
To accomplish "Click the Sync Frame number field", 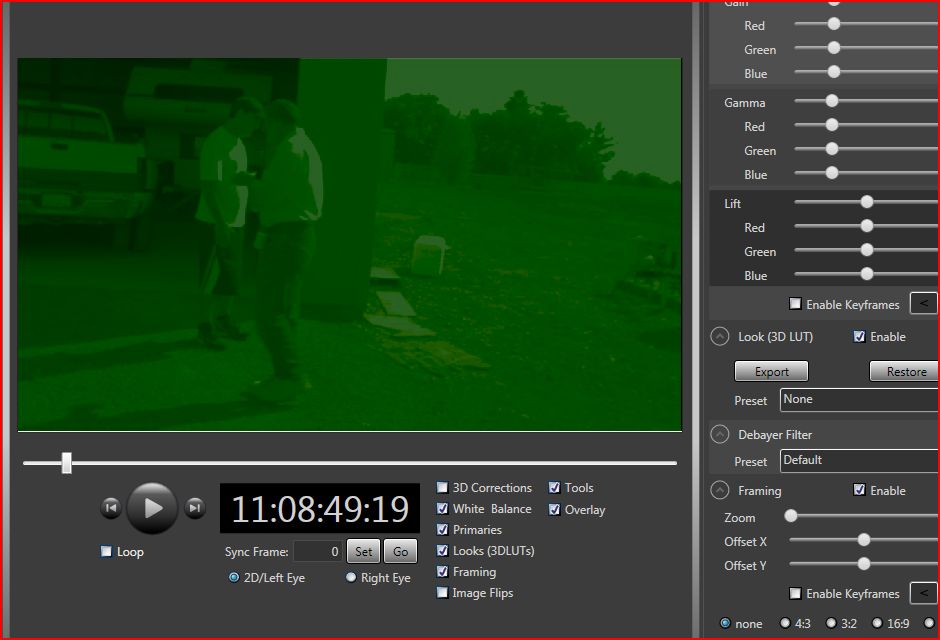I will [x=317, y=551].
